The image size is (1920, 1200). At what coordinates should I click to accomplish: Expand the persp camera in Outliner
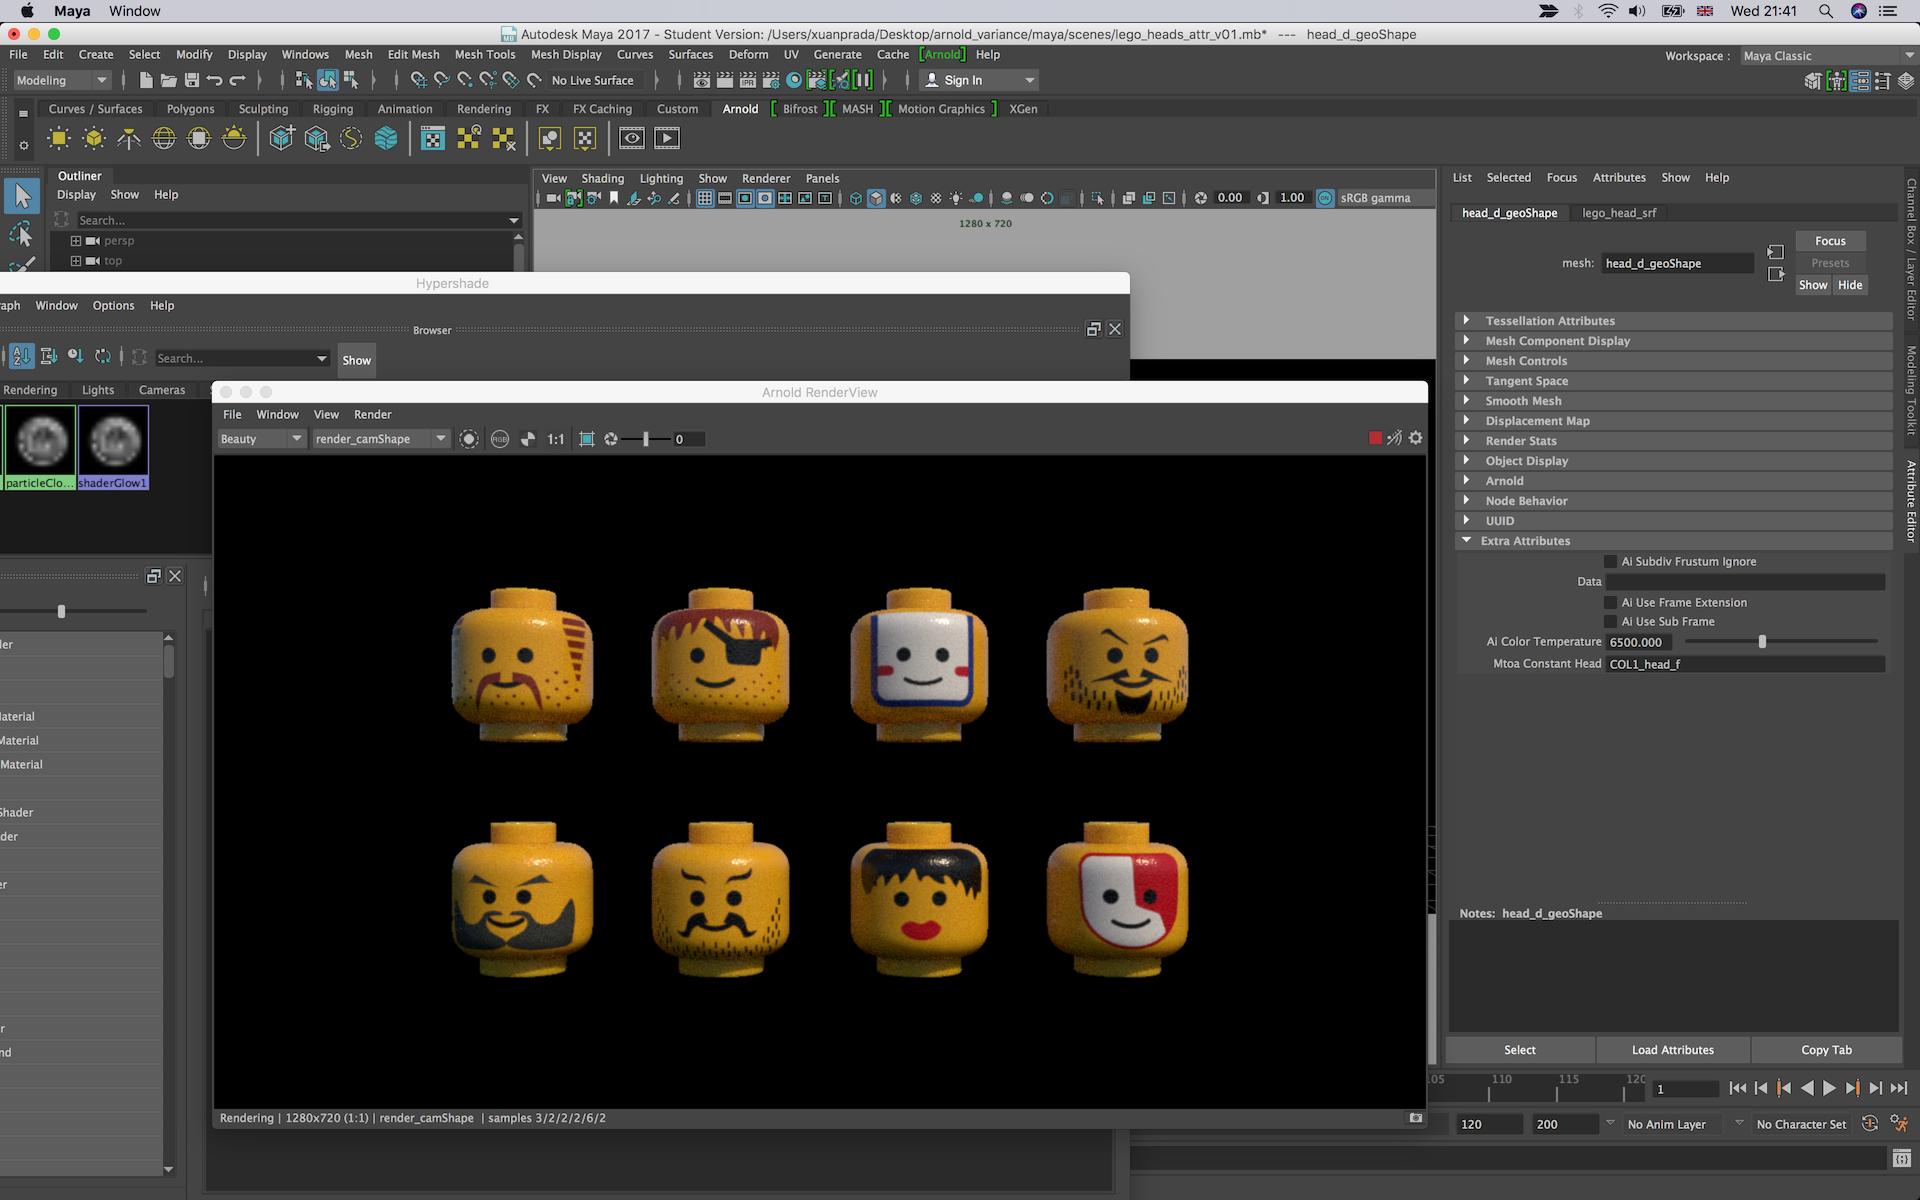(76, 241)
